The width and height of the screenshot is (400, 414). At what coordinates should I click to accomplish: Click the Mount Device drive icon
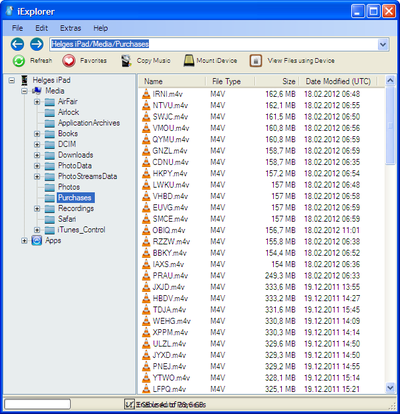tap(189, 61)
